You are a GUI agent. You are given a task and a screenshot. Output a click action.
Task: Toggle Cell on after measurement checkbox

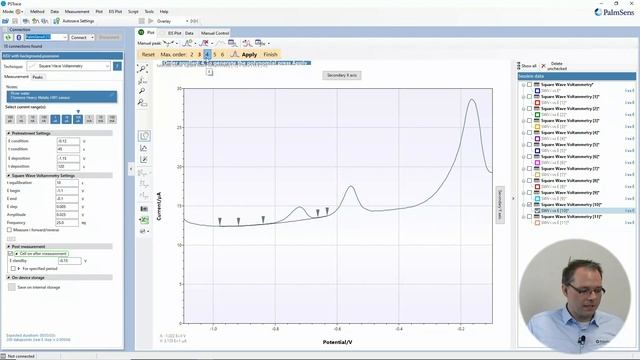(10, 253)
